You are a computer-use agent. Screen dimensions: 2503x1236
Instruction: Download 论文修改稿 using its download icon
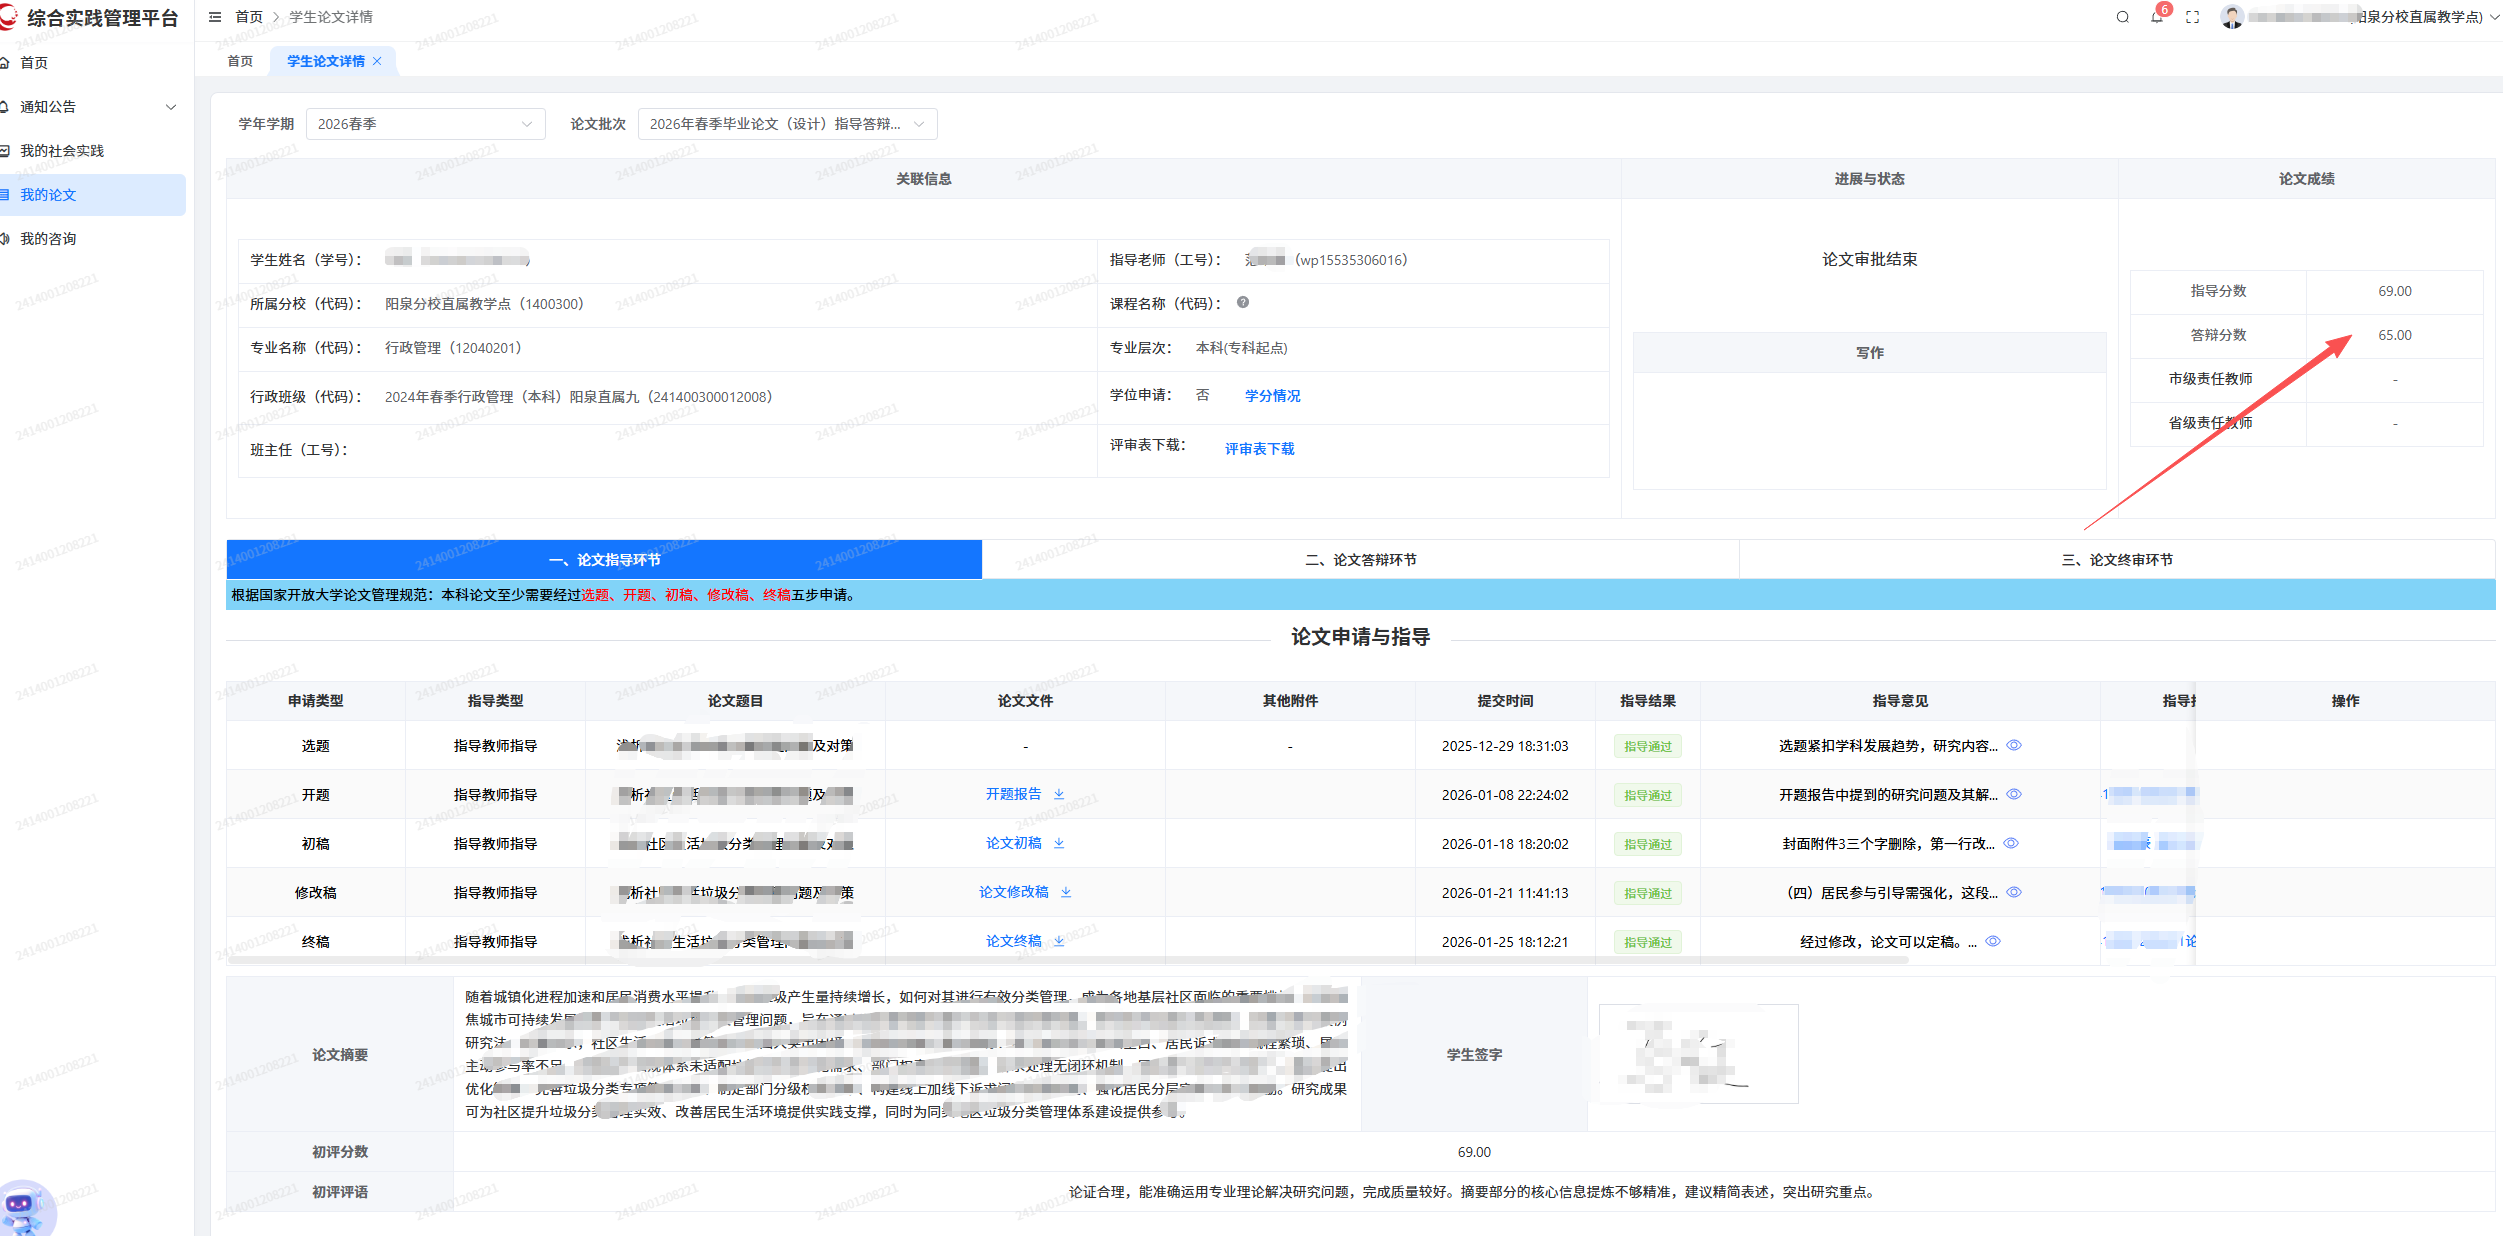pos(1066,892)
